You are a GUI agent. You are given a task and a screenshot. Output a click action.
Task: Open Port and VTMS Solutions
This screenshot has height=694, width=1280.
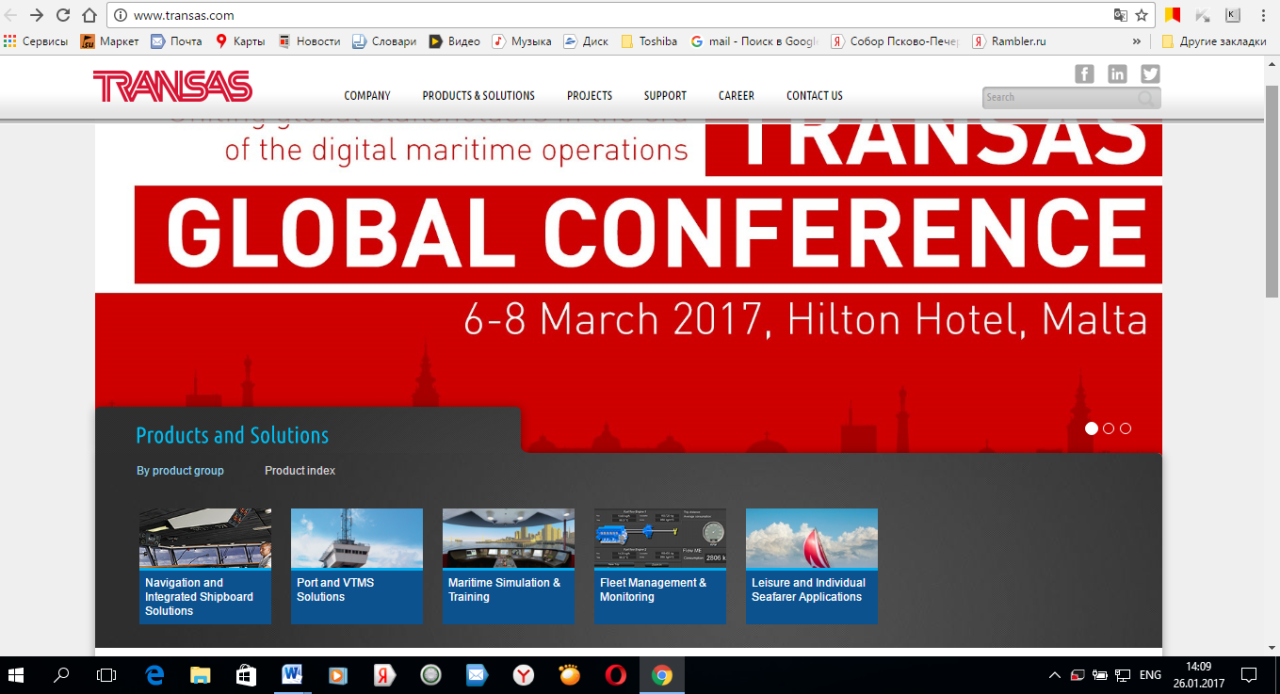pyautogui.click(x=357, y=566)
